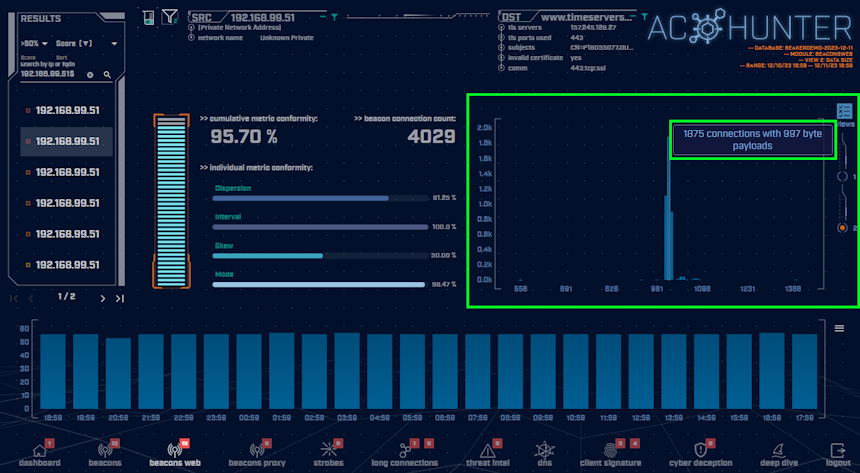The image size is (860, 473).
Task: Click the teal filter funnel beside SRC
Action: [x=334, y=18]
